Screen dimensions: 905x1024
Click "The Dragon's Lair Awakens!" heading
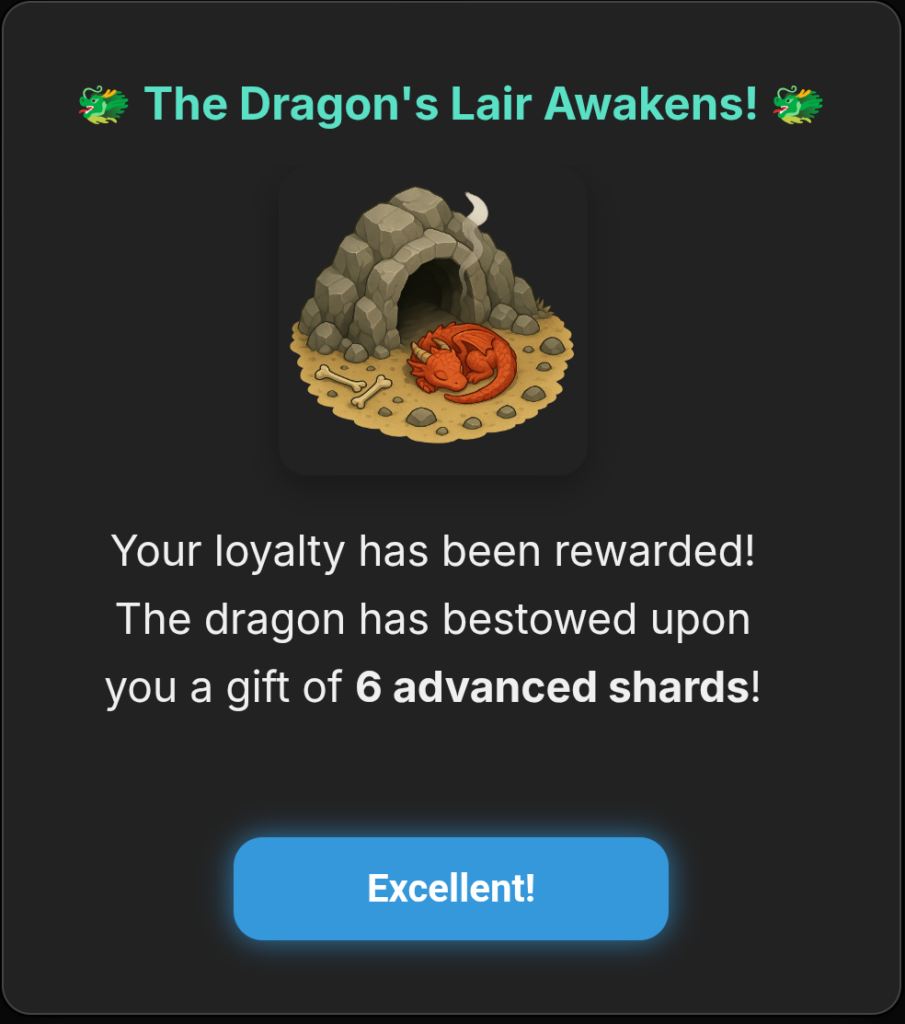pos(451,104)
